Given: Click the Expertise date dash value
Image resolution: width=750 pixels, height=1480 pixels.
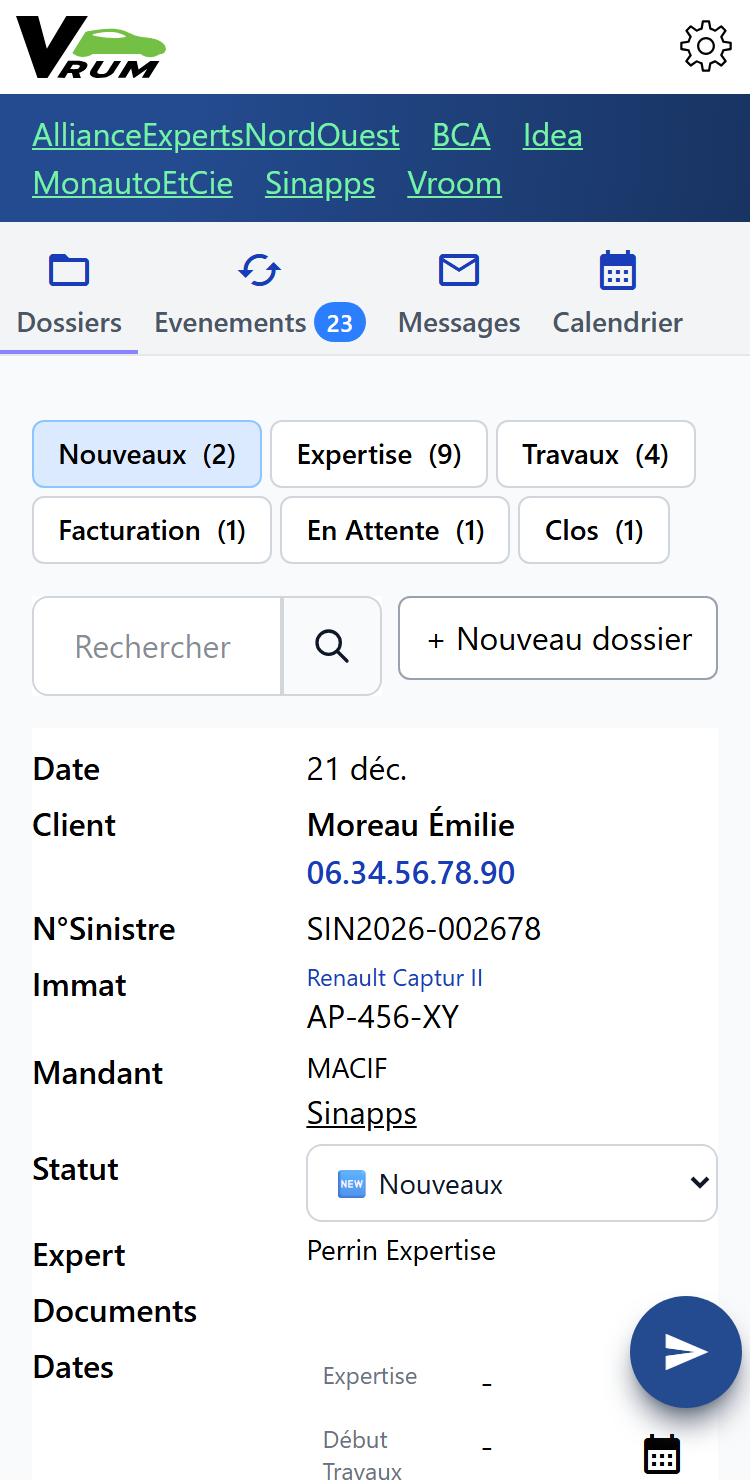Looking at the screenshot, I should coord(487,1384).
